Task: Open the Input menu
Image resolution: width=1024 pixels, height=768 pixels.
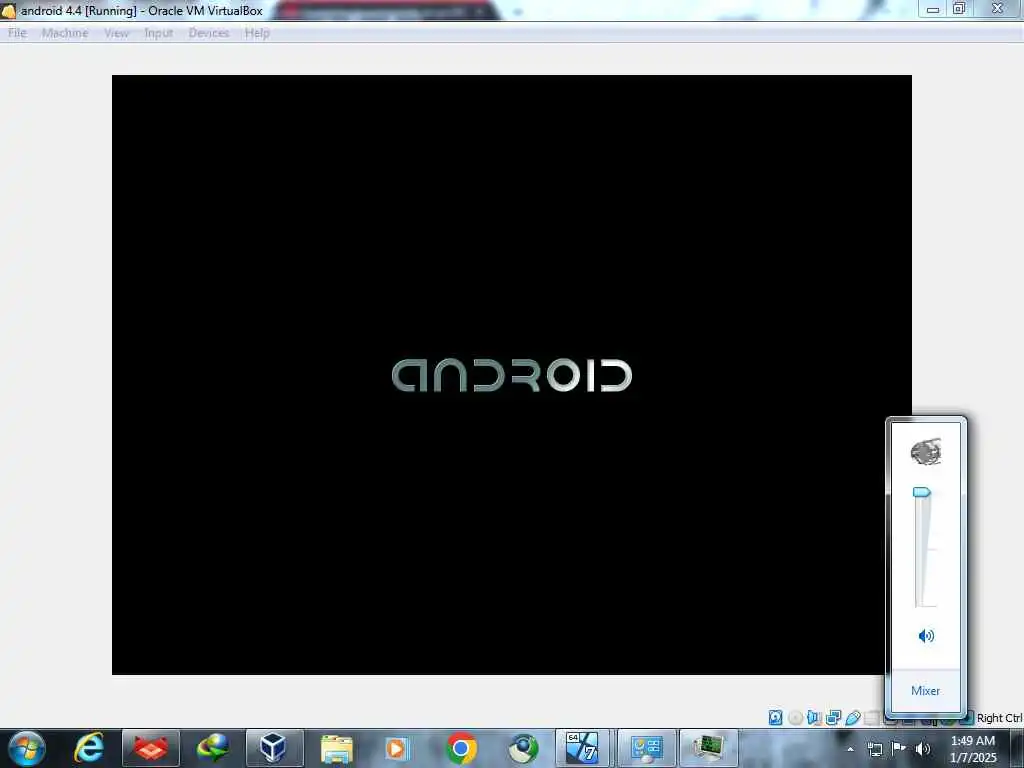Action: point(159,33)
